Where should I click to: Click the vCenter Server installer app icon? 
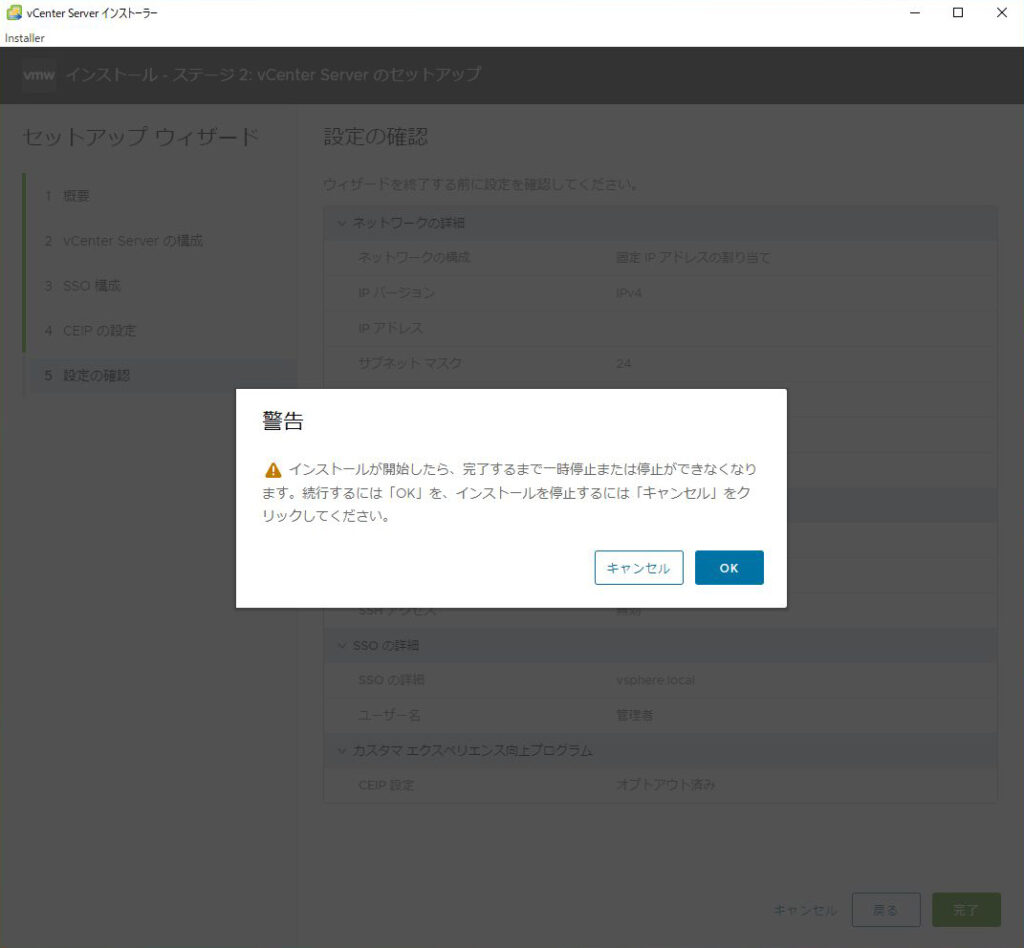click(14, 12)
